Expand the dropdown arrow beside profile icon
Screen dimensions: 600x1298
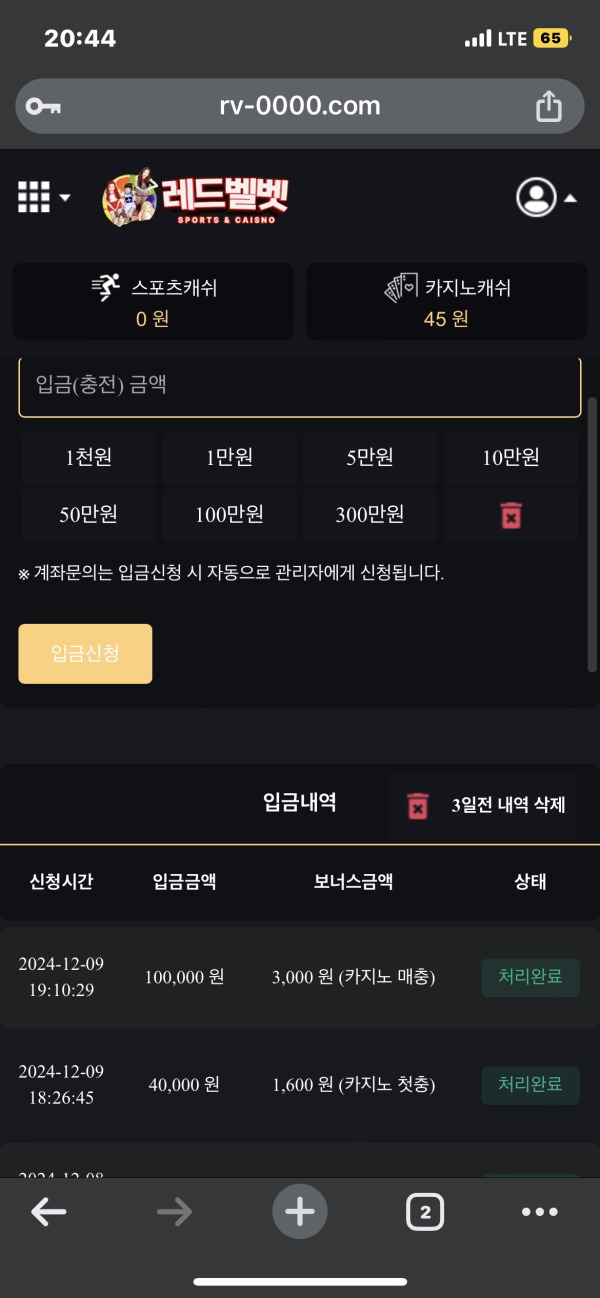point(572,197)
